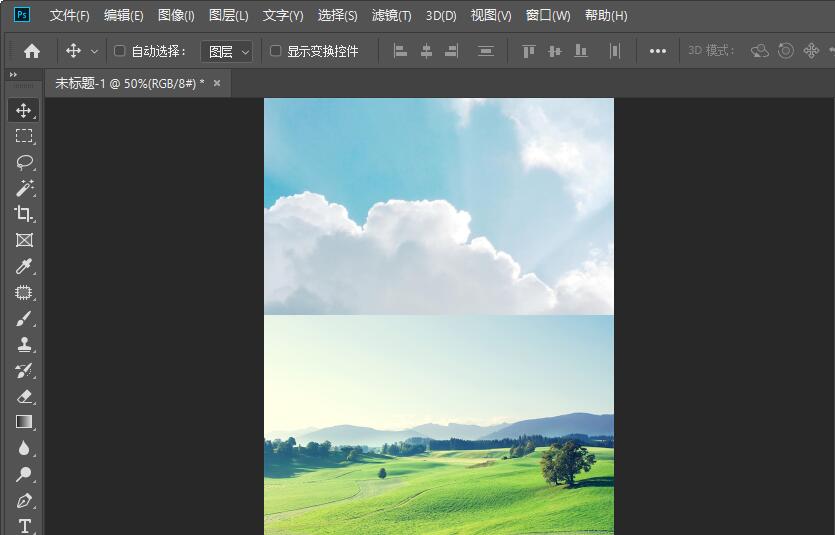Screen dimensions: 835x535
Task: Expand the toolbox with double-arrow
Action: [13, 75]
